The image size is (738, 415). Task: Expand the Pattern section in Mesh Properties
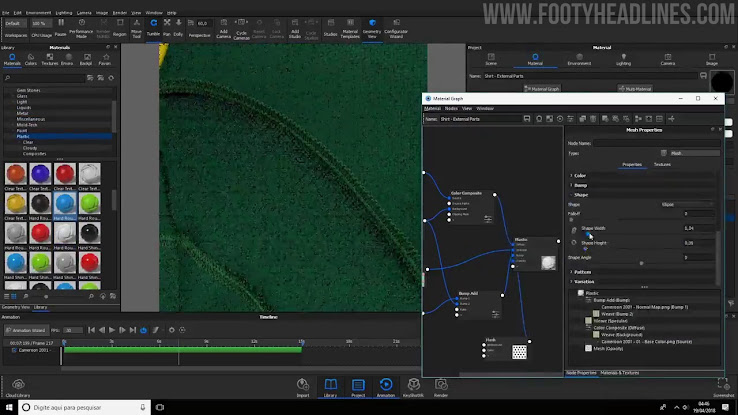582,272
